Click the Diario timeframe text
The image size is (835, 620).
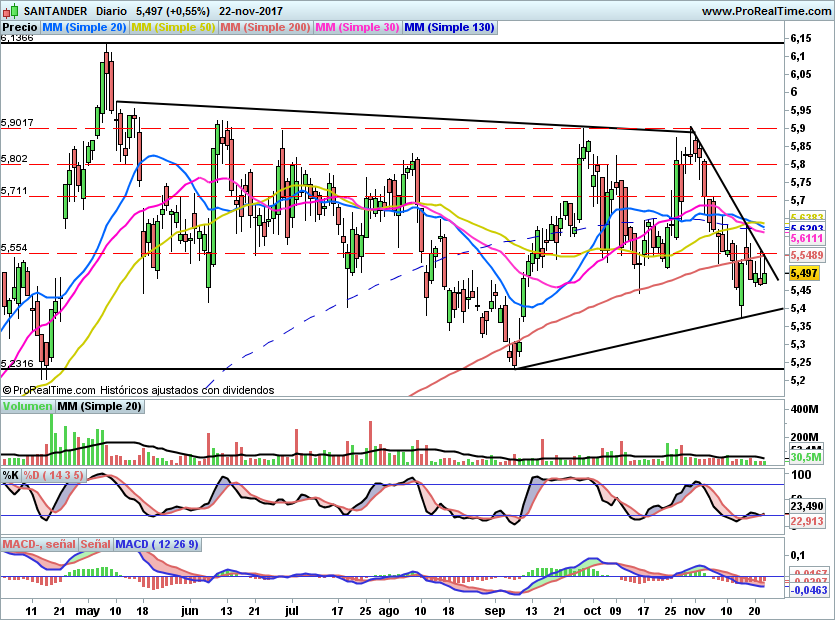tap(111, 11)
